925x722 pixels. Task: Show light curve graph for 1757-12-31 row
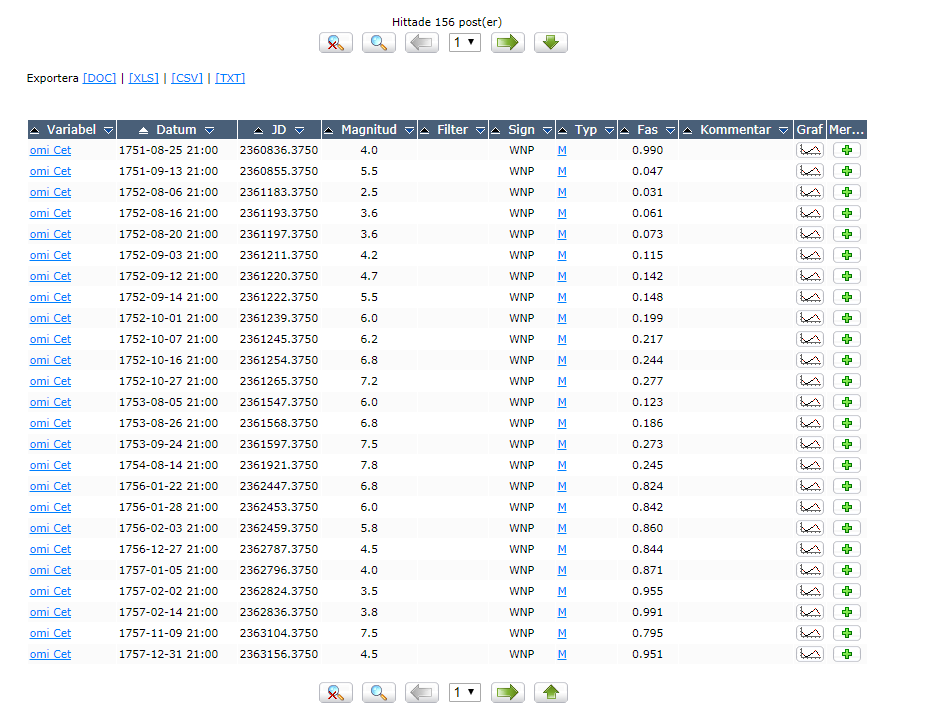pyautogui.click(x=809, y=654)
